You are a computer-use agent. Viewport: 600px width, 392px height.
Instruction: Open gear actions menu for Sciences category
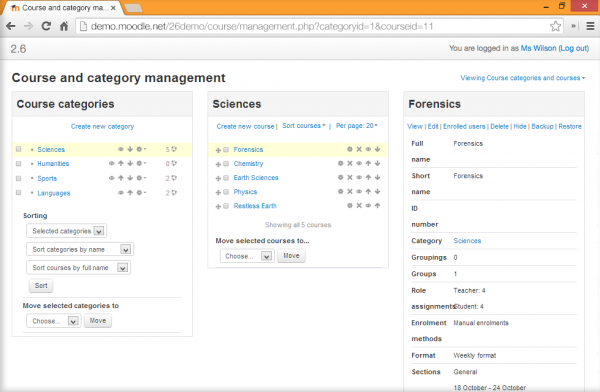pos(141,149)
